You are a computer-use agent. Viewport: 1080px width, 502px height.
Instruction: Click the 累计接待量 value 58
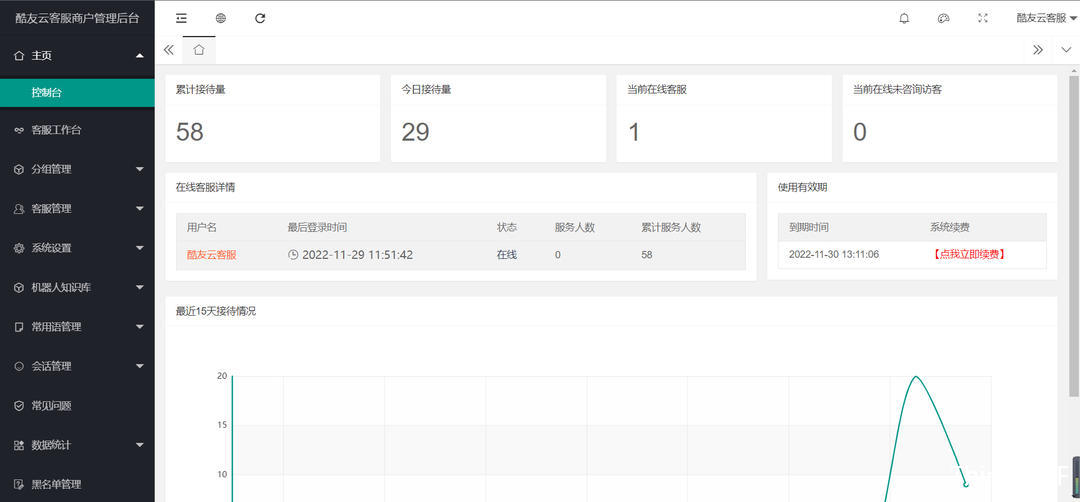click(189, 132)
